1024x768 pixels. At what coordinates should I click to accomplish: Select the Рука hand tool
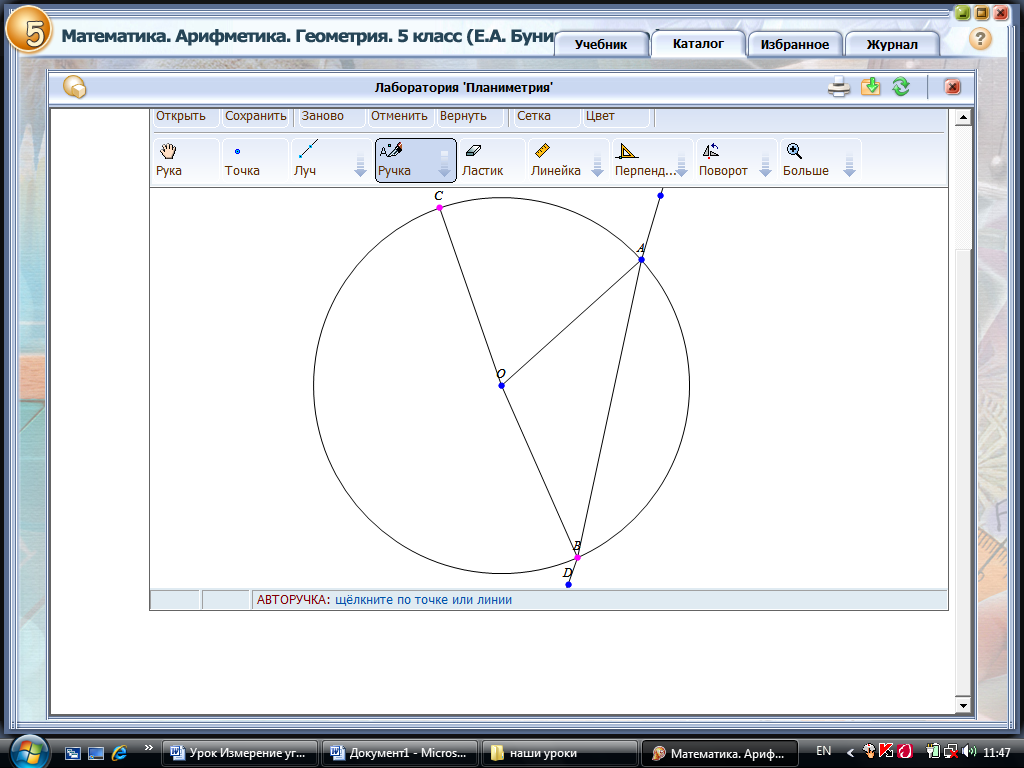(x=185, y=160)
